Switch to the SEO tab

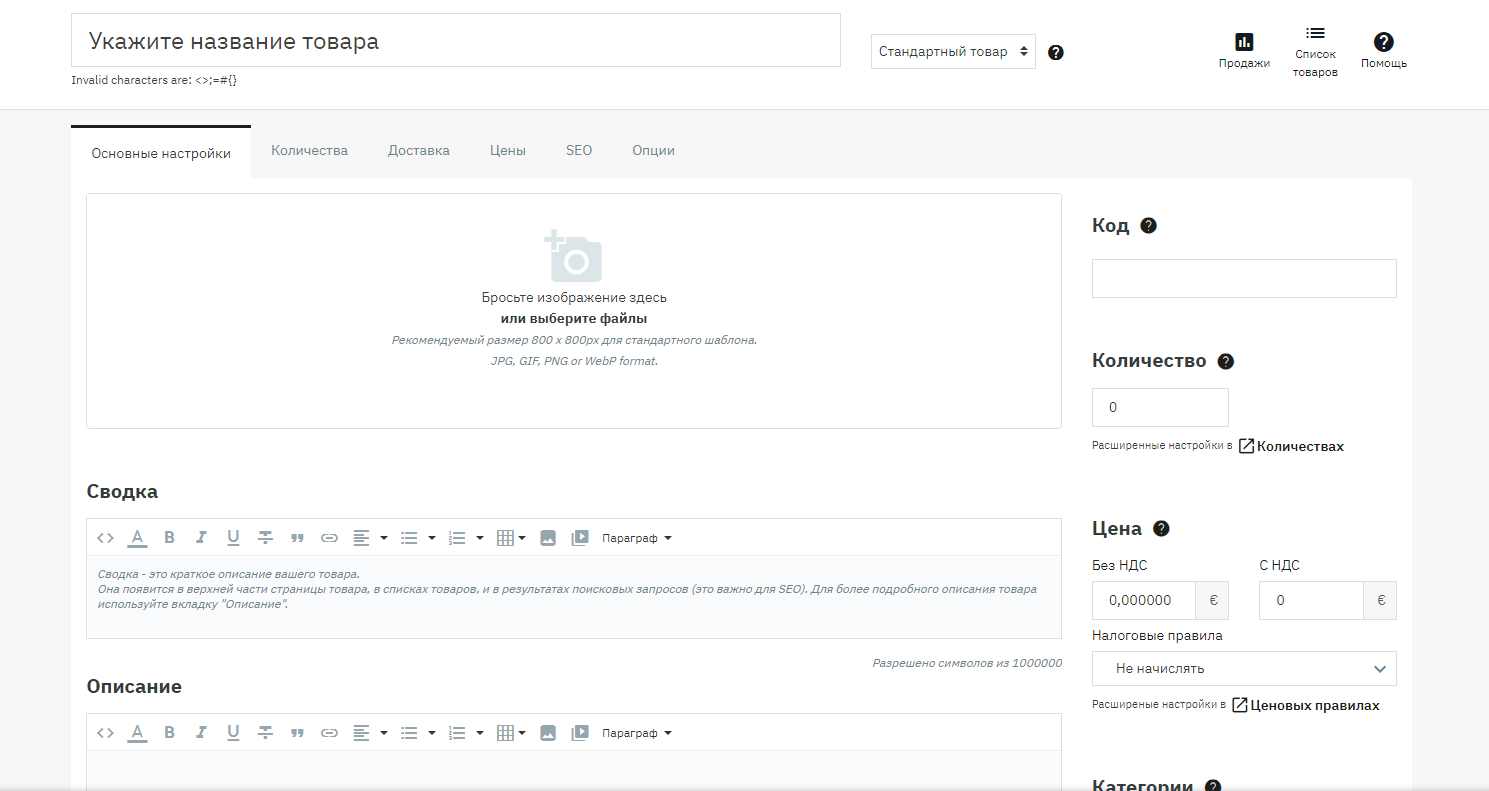[579, 151]
